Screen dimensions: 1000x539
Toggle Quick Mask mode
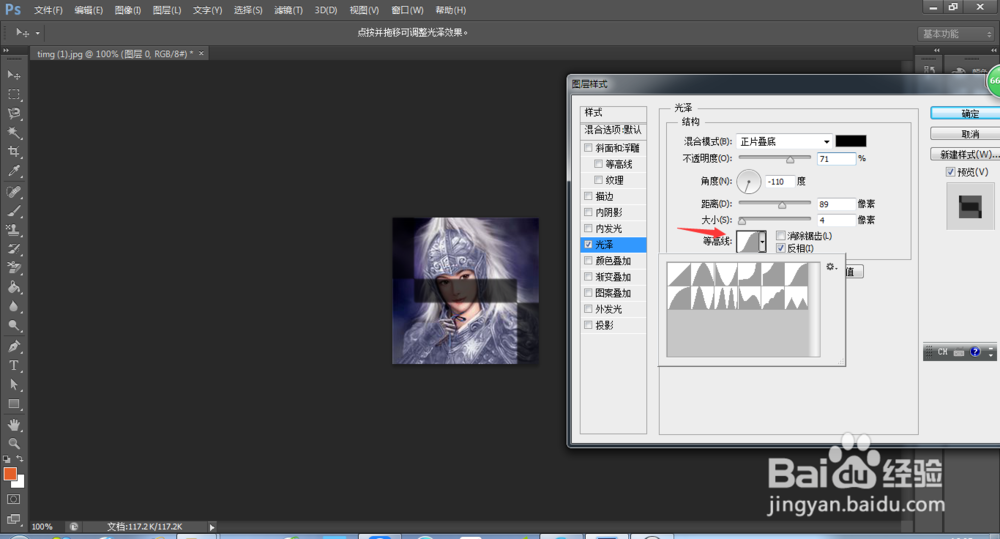(x=13, y=499)
